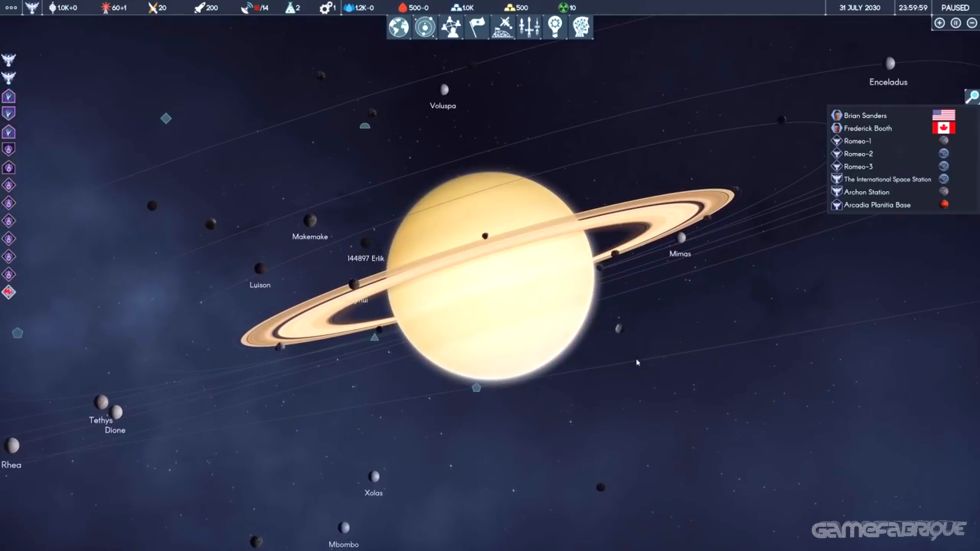
Task: Click the magnifying glass search icon
Action: (x=972, y=96)
